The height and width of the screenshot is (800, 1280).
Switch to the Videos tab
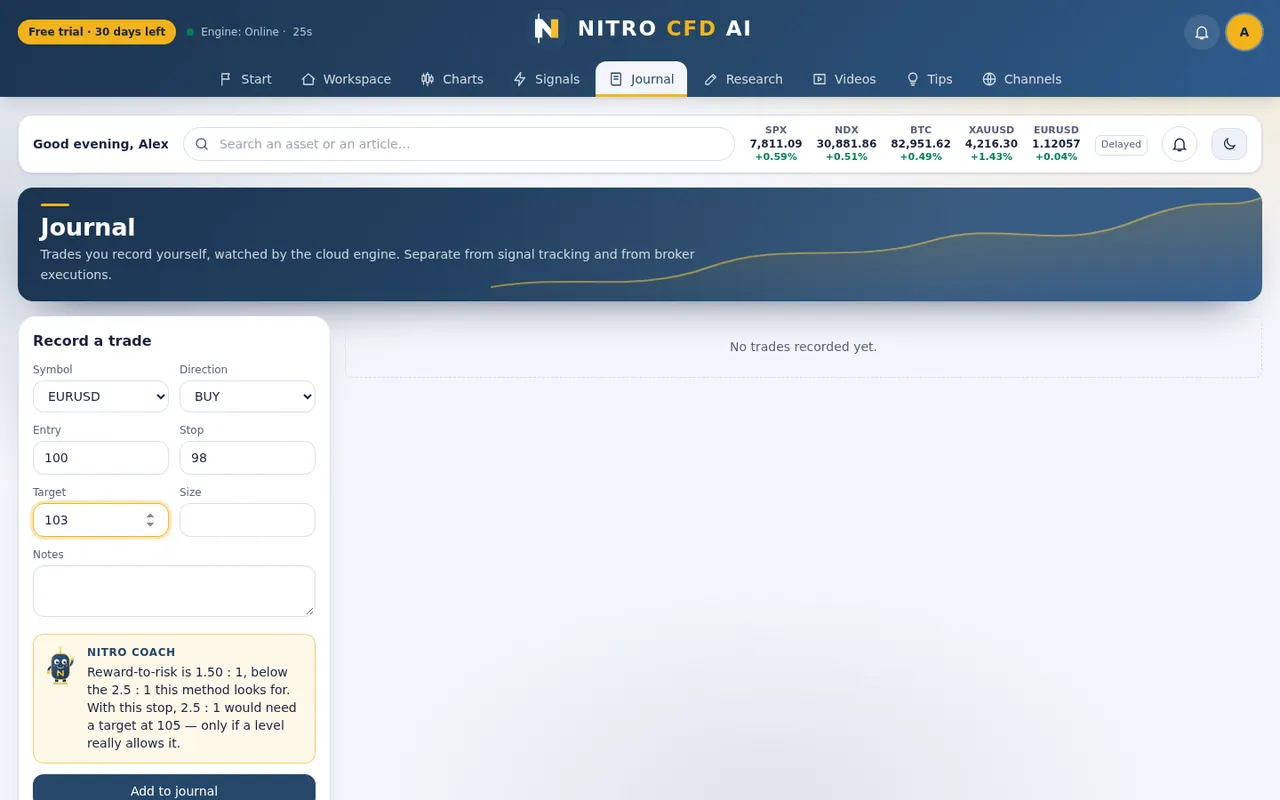point(844,79)
